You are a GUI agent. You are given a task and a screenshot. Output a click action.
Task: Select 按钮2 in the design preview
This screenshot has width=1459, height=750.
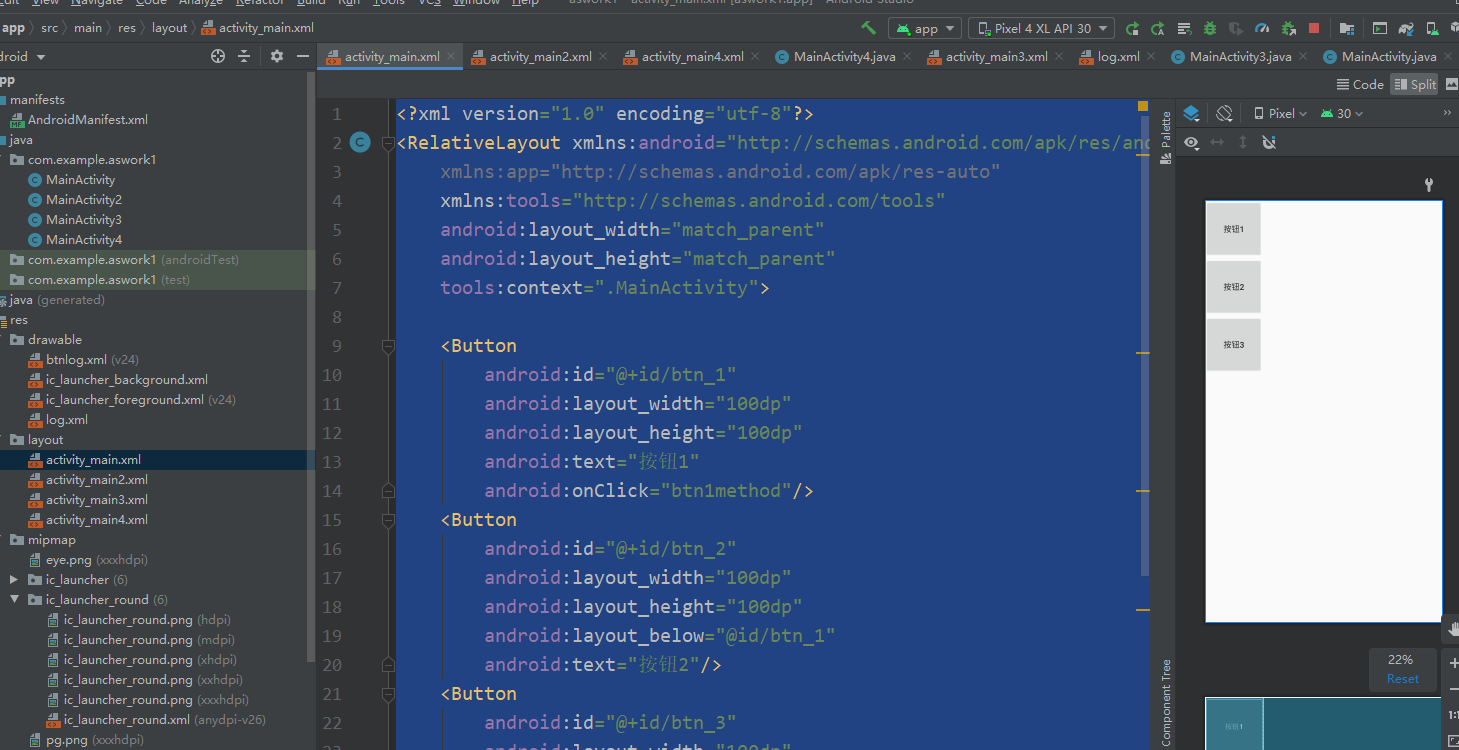(x=1233, y=287)
